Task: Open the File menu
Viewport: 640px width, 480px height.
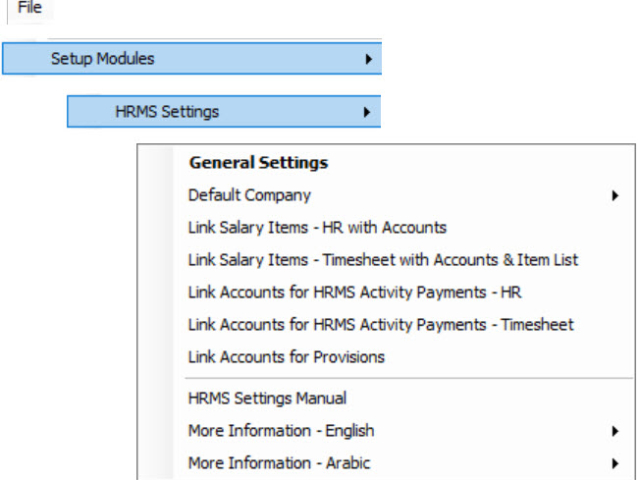Action: 29,8
